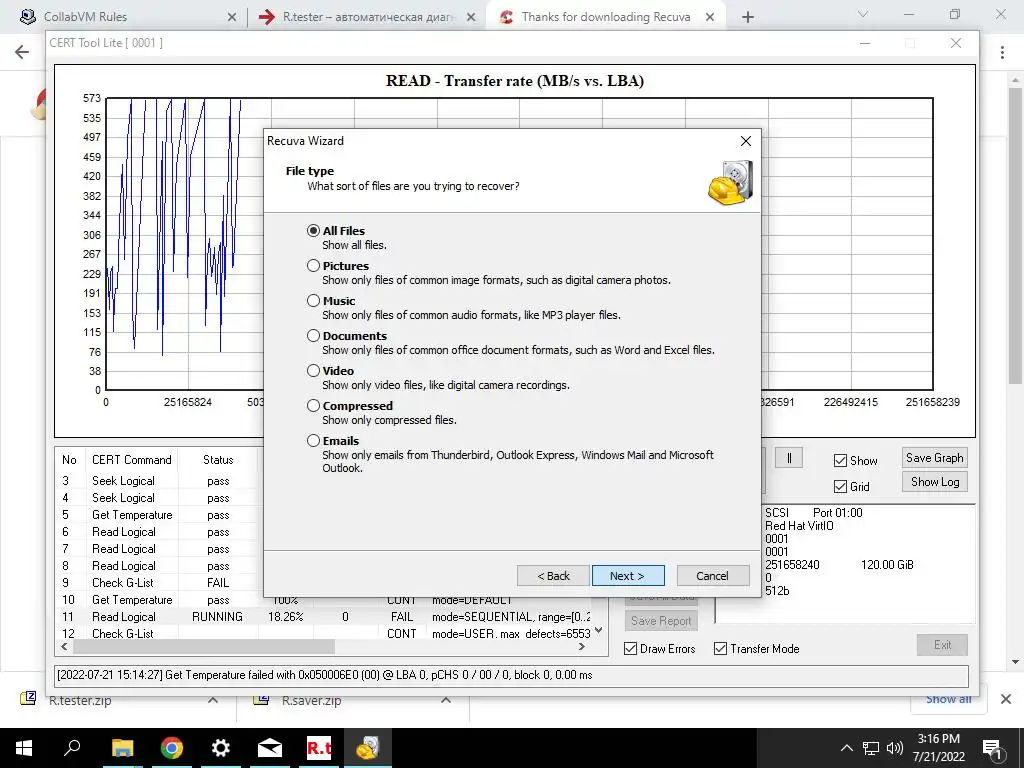Close the Recuva download tab
This screenshot has width=1024, height=768.
pos(710,17)
